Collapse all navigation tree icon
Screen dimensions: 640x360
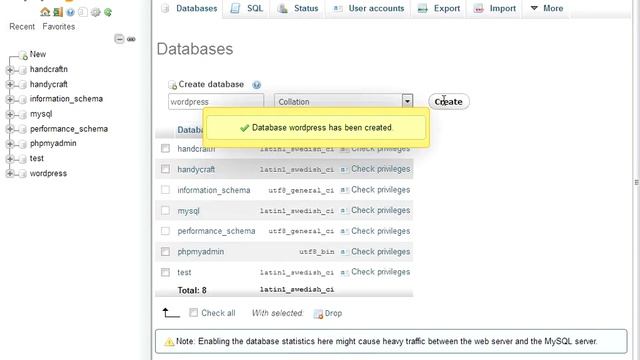point(119,39)
